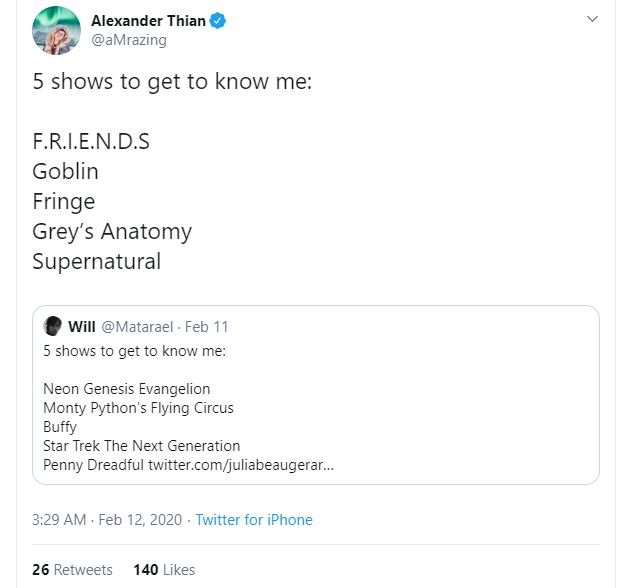Open the Alexander Thian display name link
This screenshot has height=588, width=626.
[148, 21]
